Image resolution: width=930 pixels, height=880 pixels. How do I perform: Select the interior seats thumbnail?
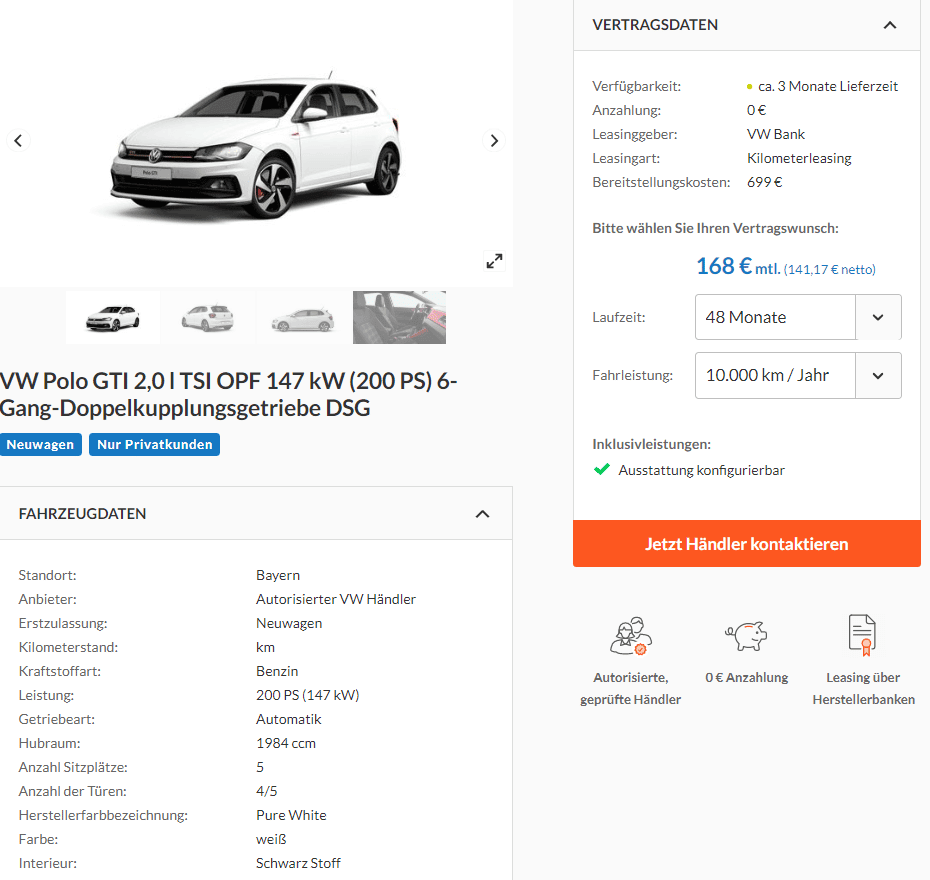click(x=399, y=317)
